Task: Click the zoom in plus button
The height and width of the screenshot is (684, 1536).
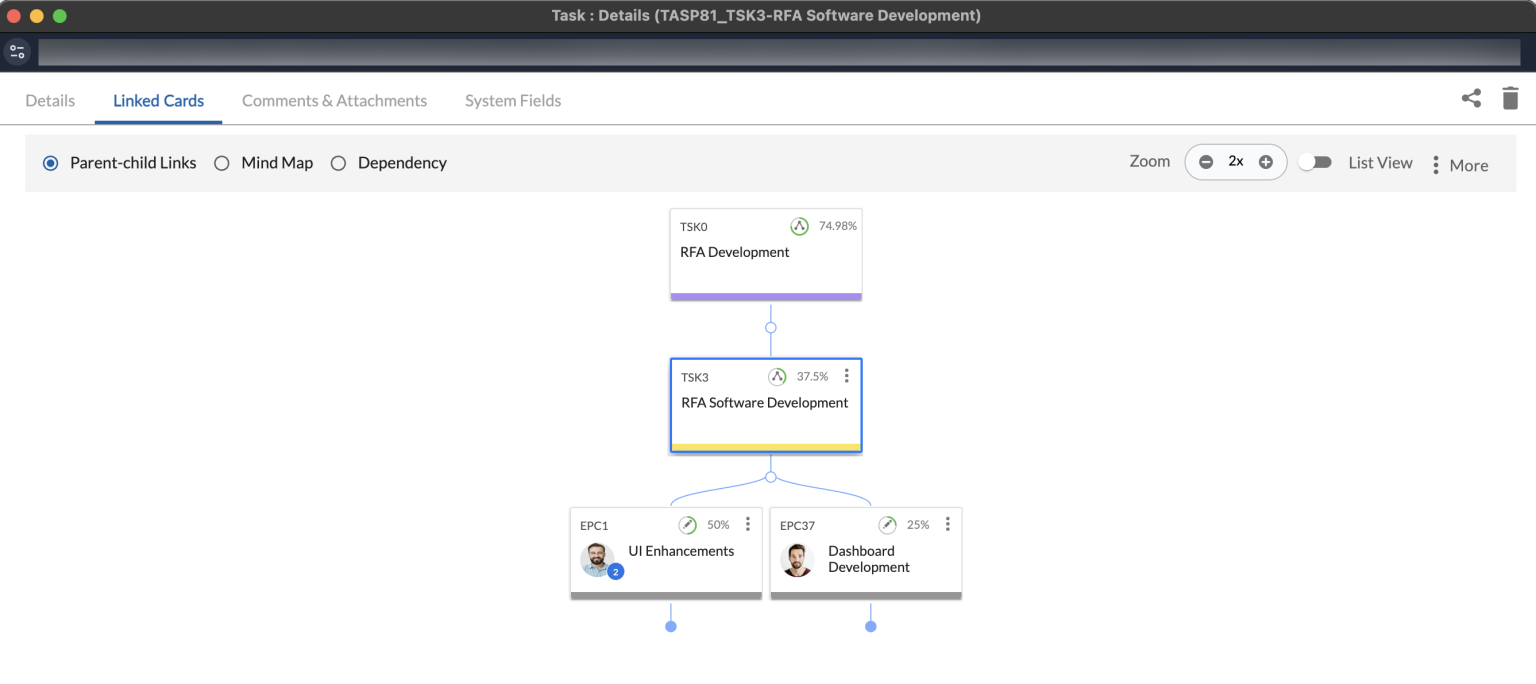Action: pyautogui.click(x=1266, y=162)
